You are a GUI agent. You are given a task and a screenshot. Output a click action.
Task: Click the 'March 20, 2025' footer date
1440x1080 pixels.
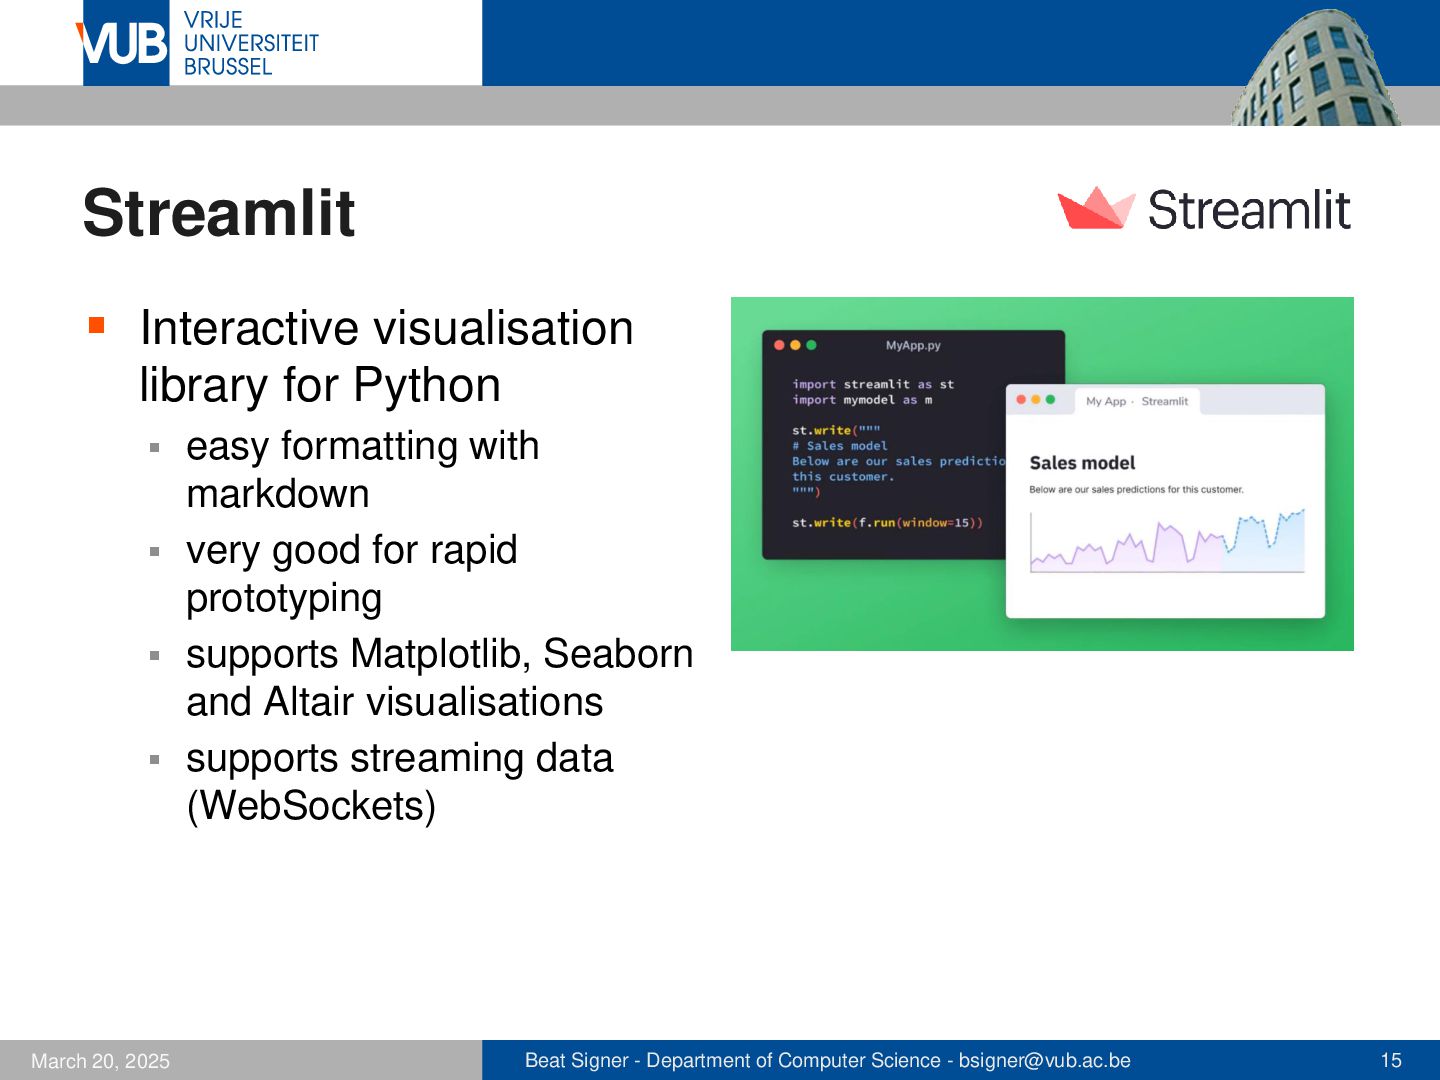[100, 1061]
